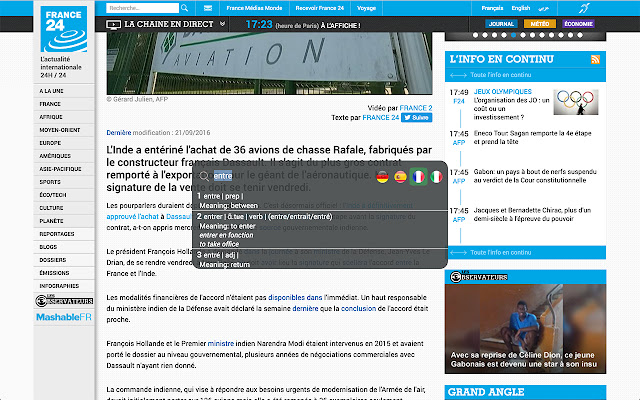Open France Médias Monde menu
The image size is (640, 400).
pos(254,8)
